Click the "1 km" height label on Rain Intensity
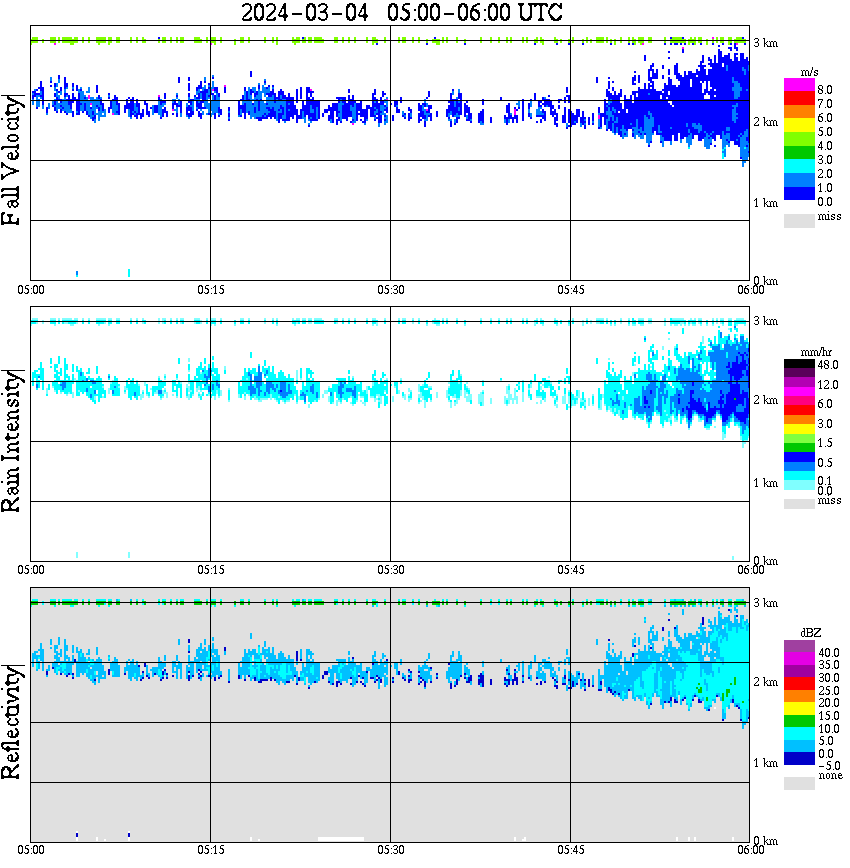Screen dimensions: 850x868 tap(765, 483)
